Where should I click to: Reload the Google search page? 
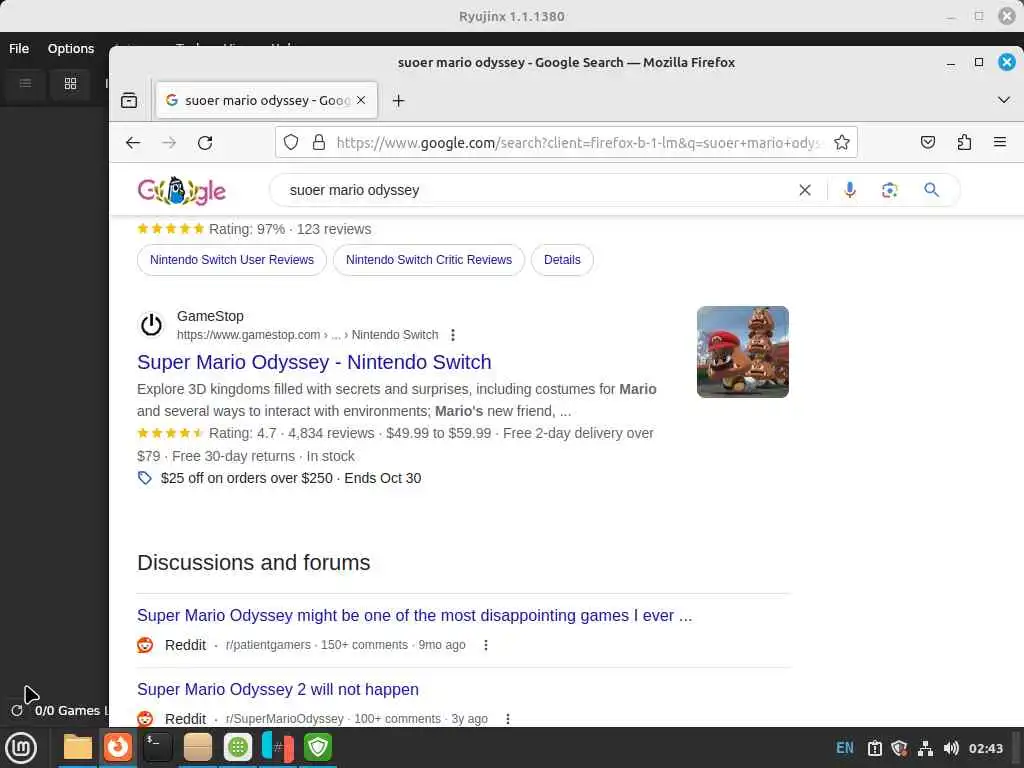[x=205, y=142]
